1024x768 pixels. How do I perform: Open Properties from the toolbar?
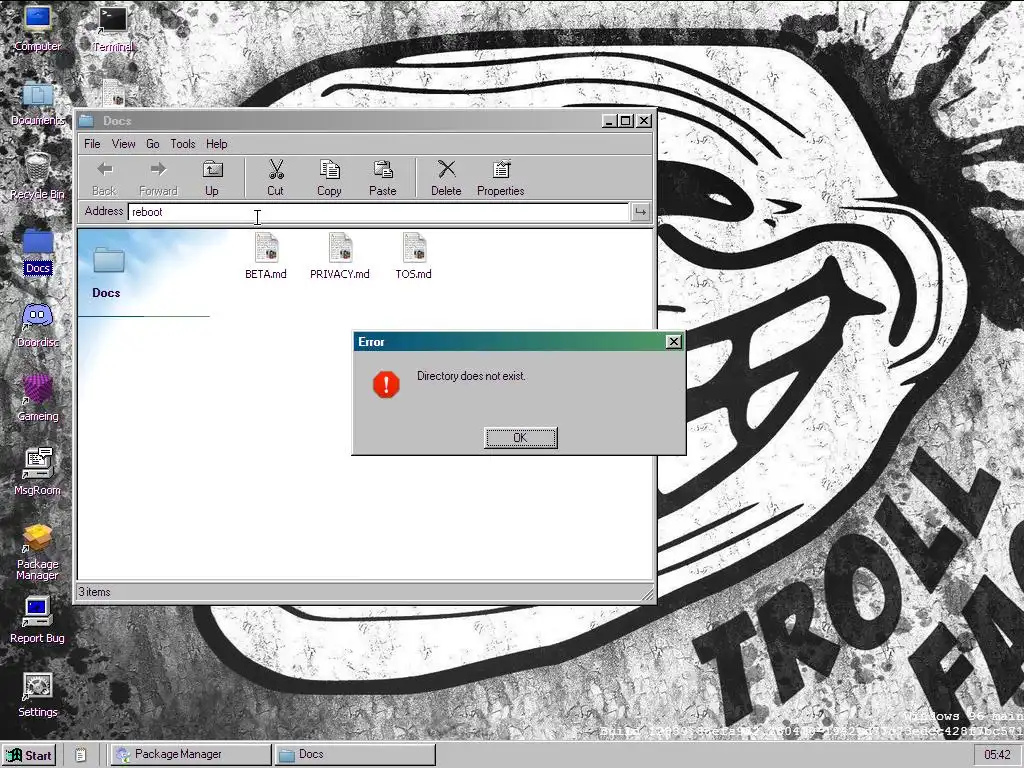[500, 178]
